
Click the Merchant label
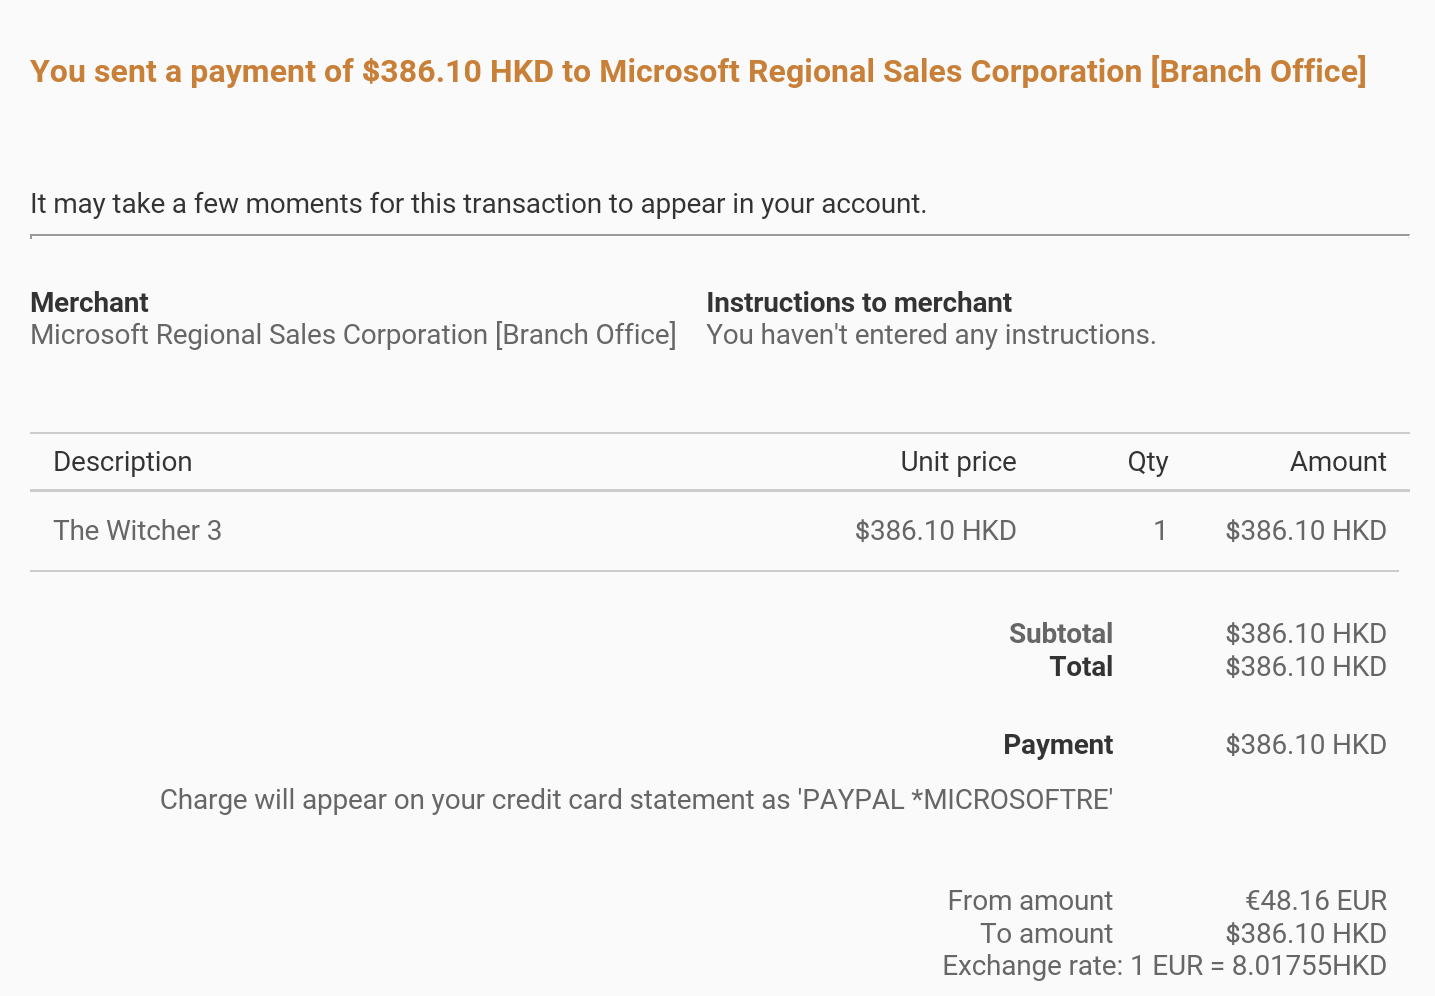89,302
